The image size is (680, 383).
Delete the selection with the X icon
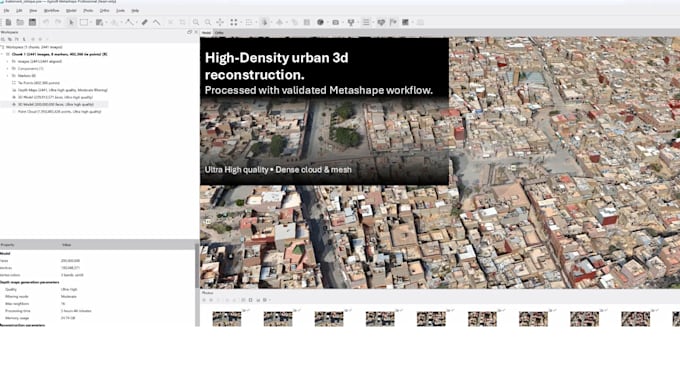(170, 22)
